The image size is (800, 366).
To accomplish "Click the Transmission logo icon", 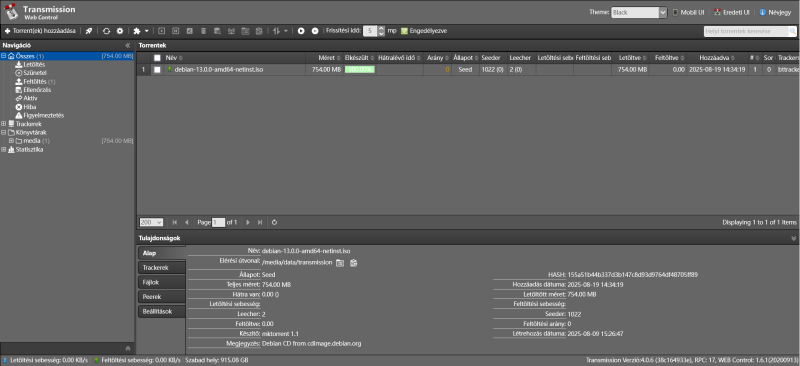I will 11,12.
